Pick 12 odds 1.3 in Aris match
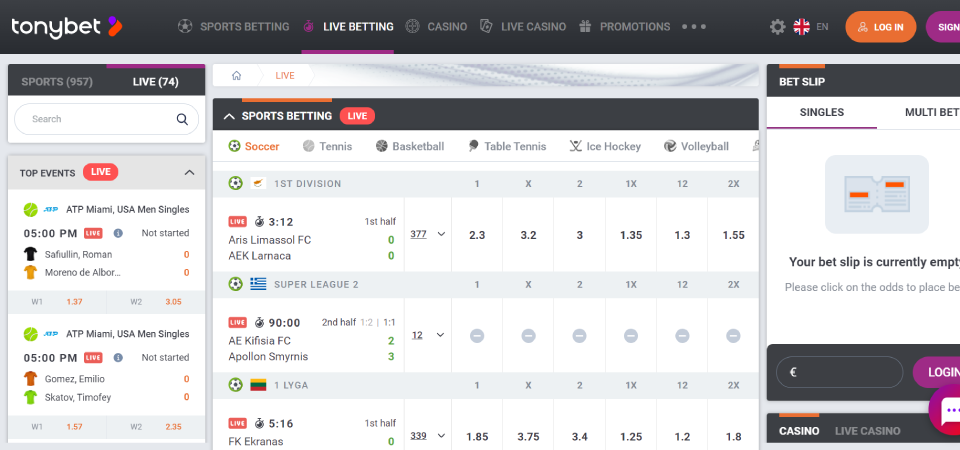This screenshot has width=960, height=450. pyautogui.click(x=682, y=234)
